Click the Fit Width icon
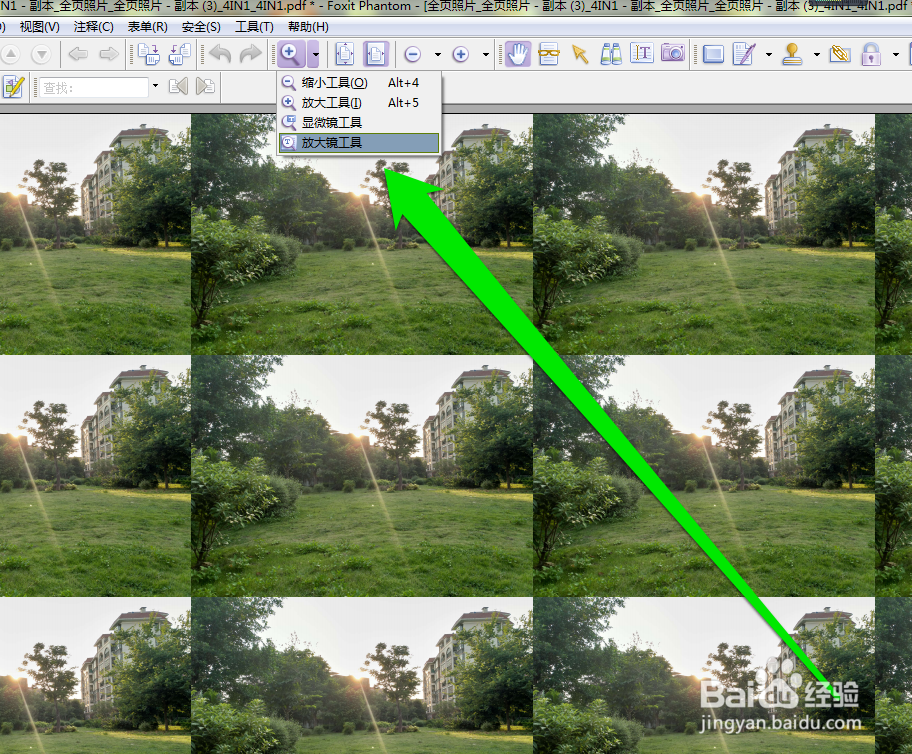 [x=376, y=54]
